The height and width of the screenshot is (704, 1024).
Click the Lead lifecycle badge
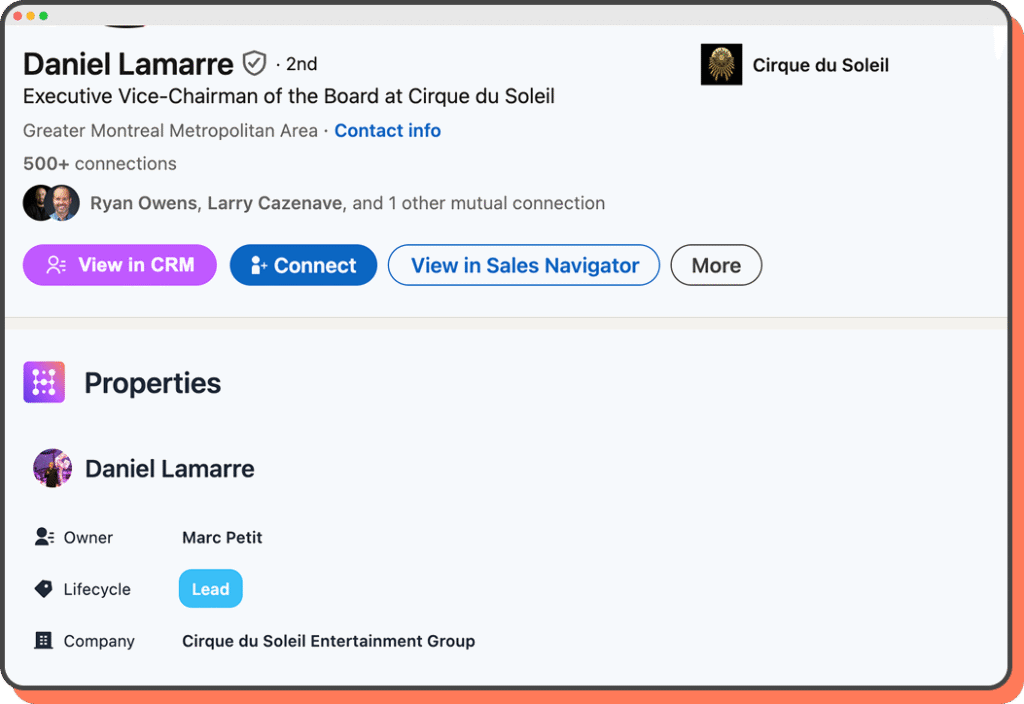pos(210,589)
